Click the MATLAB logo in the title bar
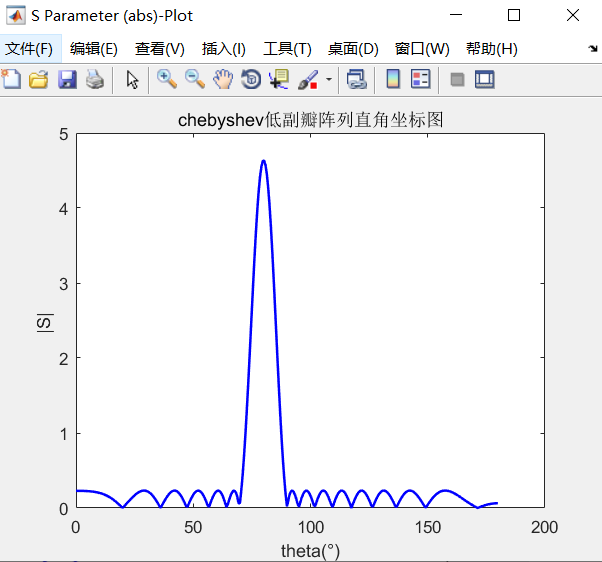Image resolution: width=602 pixels, height=562 pixels. (x=16, y=15)
